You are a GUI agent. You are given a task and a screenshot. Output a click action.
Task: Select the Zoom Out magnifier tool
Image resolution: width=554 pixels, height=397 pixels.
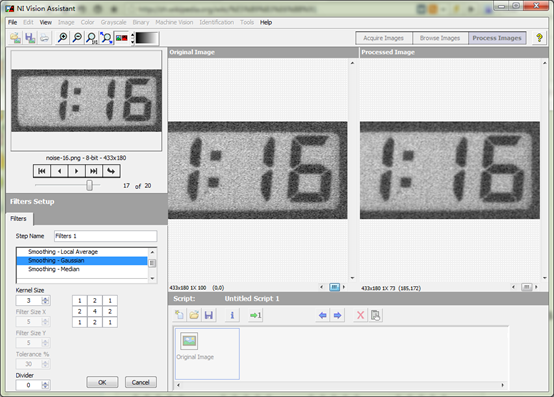tap(77, 38)
